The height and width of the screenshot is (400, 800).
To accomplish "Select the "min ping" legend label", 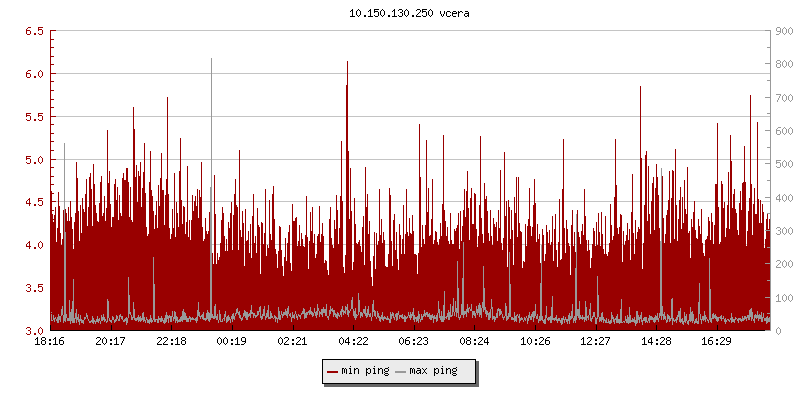I will pyautogui.click(x=365, y=371).
